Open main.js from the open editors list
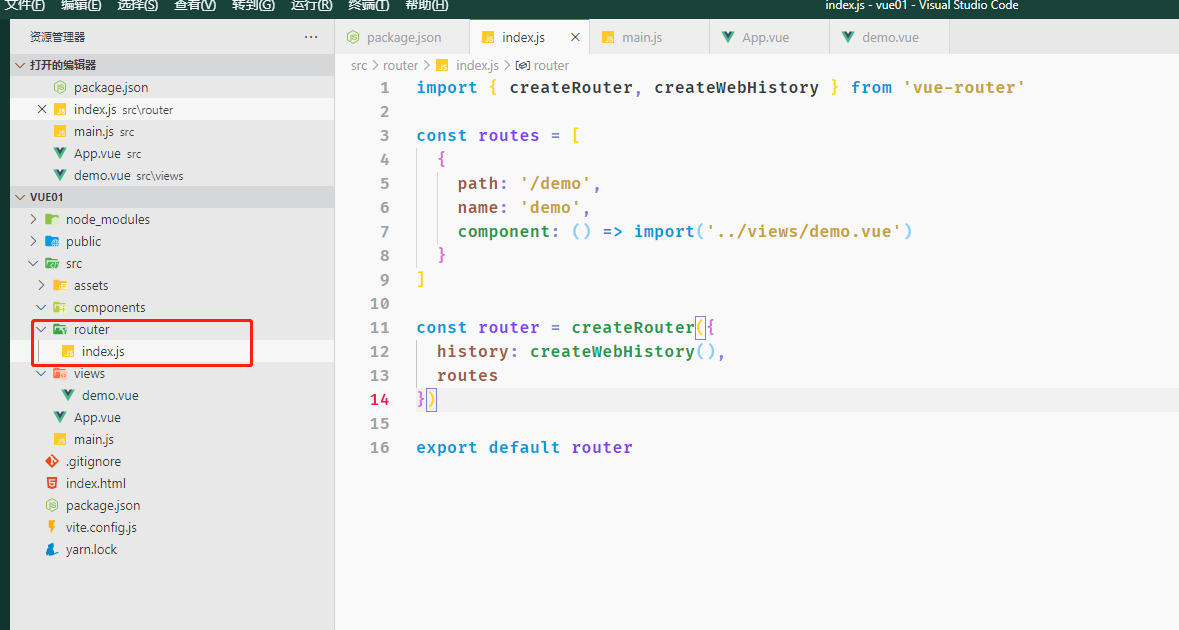The height and width of the screenshot is (630, 1179). 93,131
